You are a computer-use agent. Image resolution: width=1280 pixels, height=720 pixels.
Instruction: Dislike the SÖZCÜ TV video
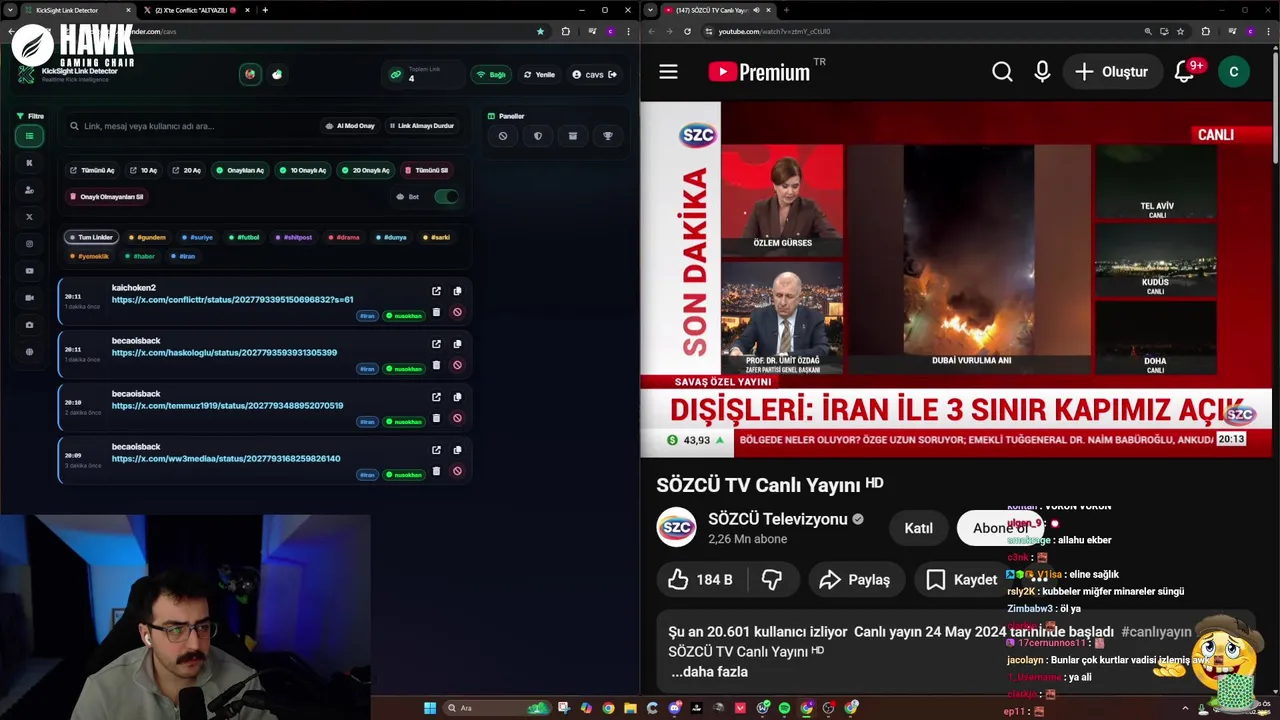772,579
